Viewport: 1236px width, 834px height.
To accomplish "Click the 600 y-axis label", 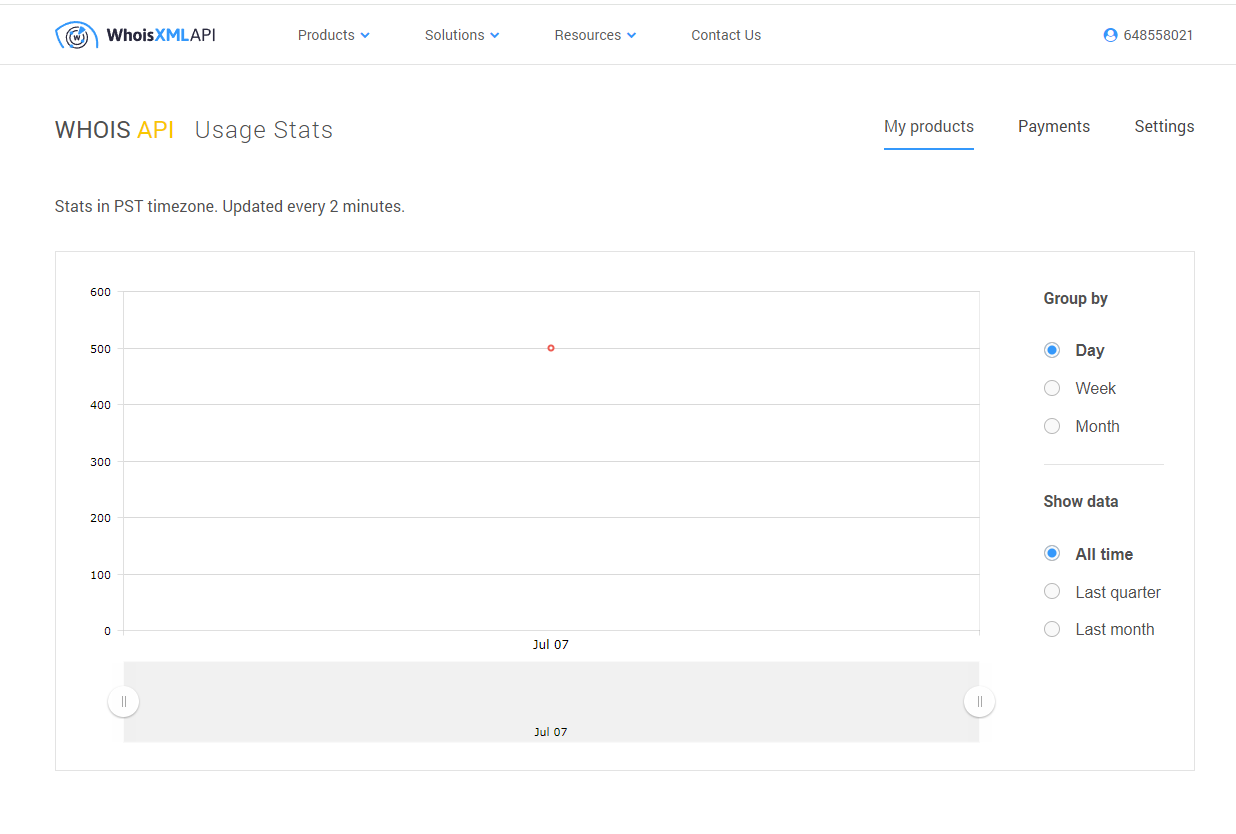I will 100,292.
